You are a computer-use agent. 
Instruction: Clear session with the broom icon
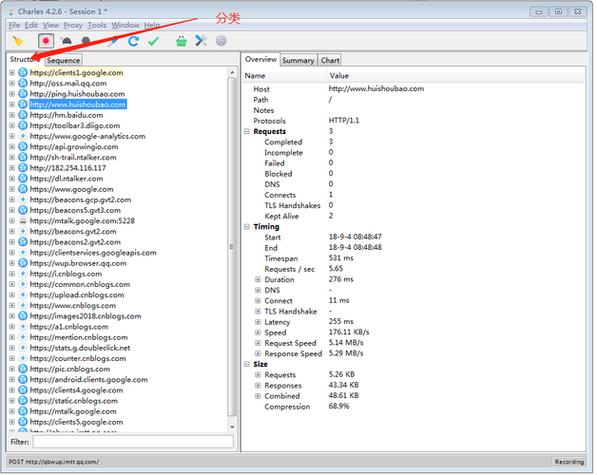pos(18,41)
